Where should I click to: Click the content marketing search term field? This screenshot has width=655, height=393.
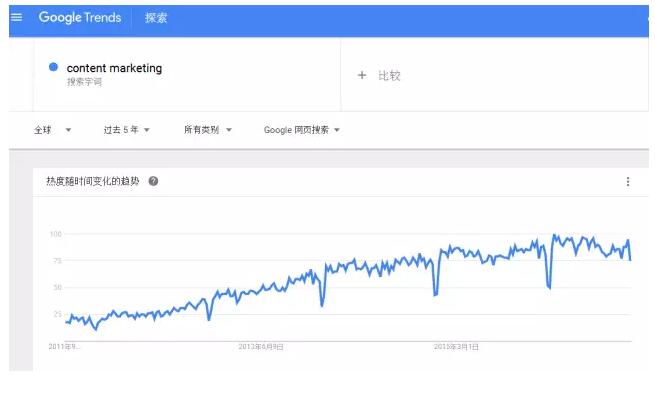click(x=186, y=74)
